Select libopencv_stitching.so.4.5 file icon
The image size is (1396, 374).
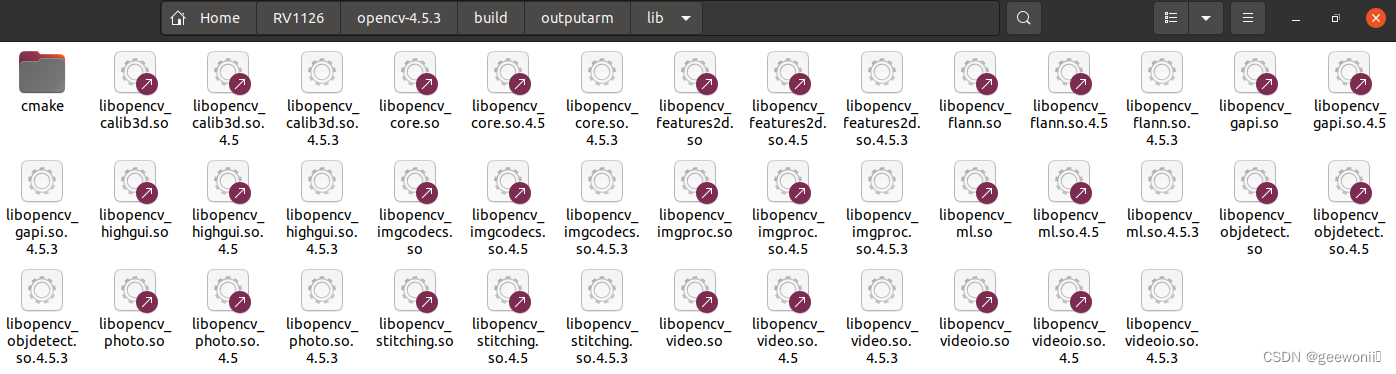click(508, 290)
